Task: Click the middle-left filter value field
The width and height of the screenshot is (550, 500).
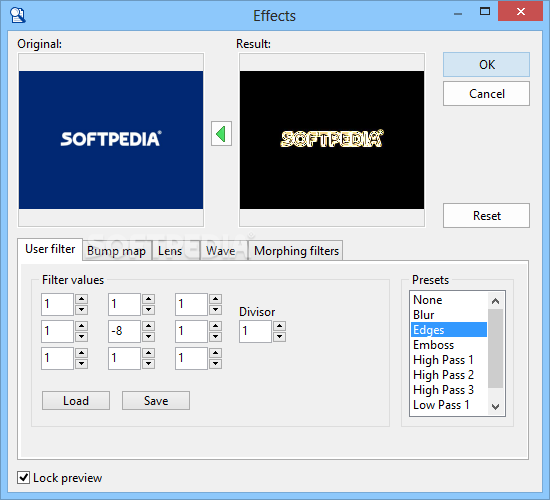Action: click(x=58, y=331)
